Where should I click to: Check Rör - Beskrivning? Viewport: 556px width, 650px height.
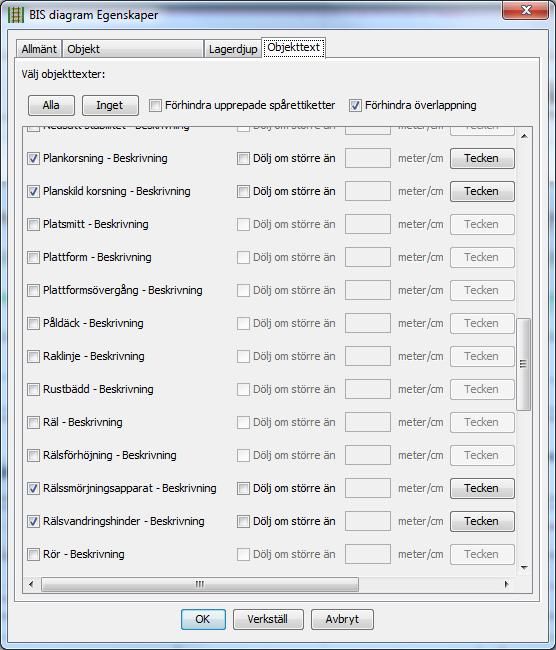point(33,554)
